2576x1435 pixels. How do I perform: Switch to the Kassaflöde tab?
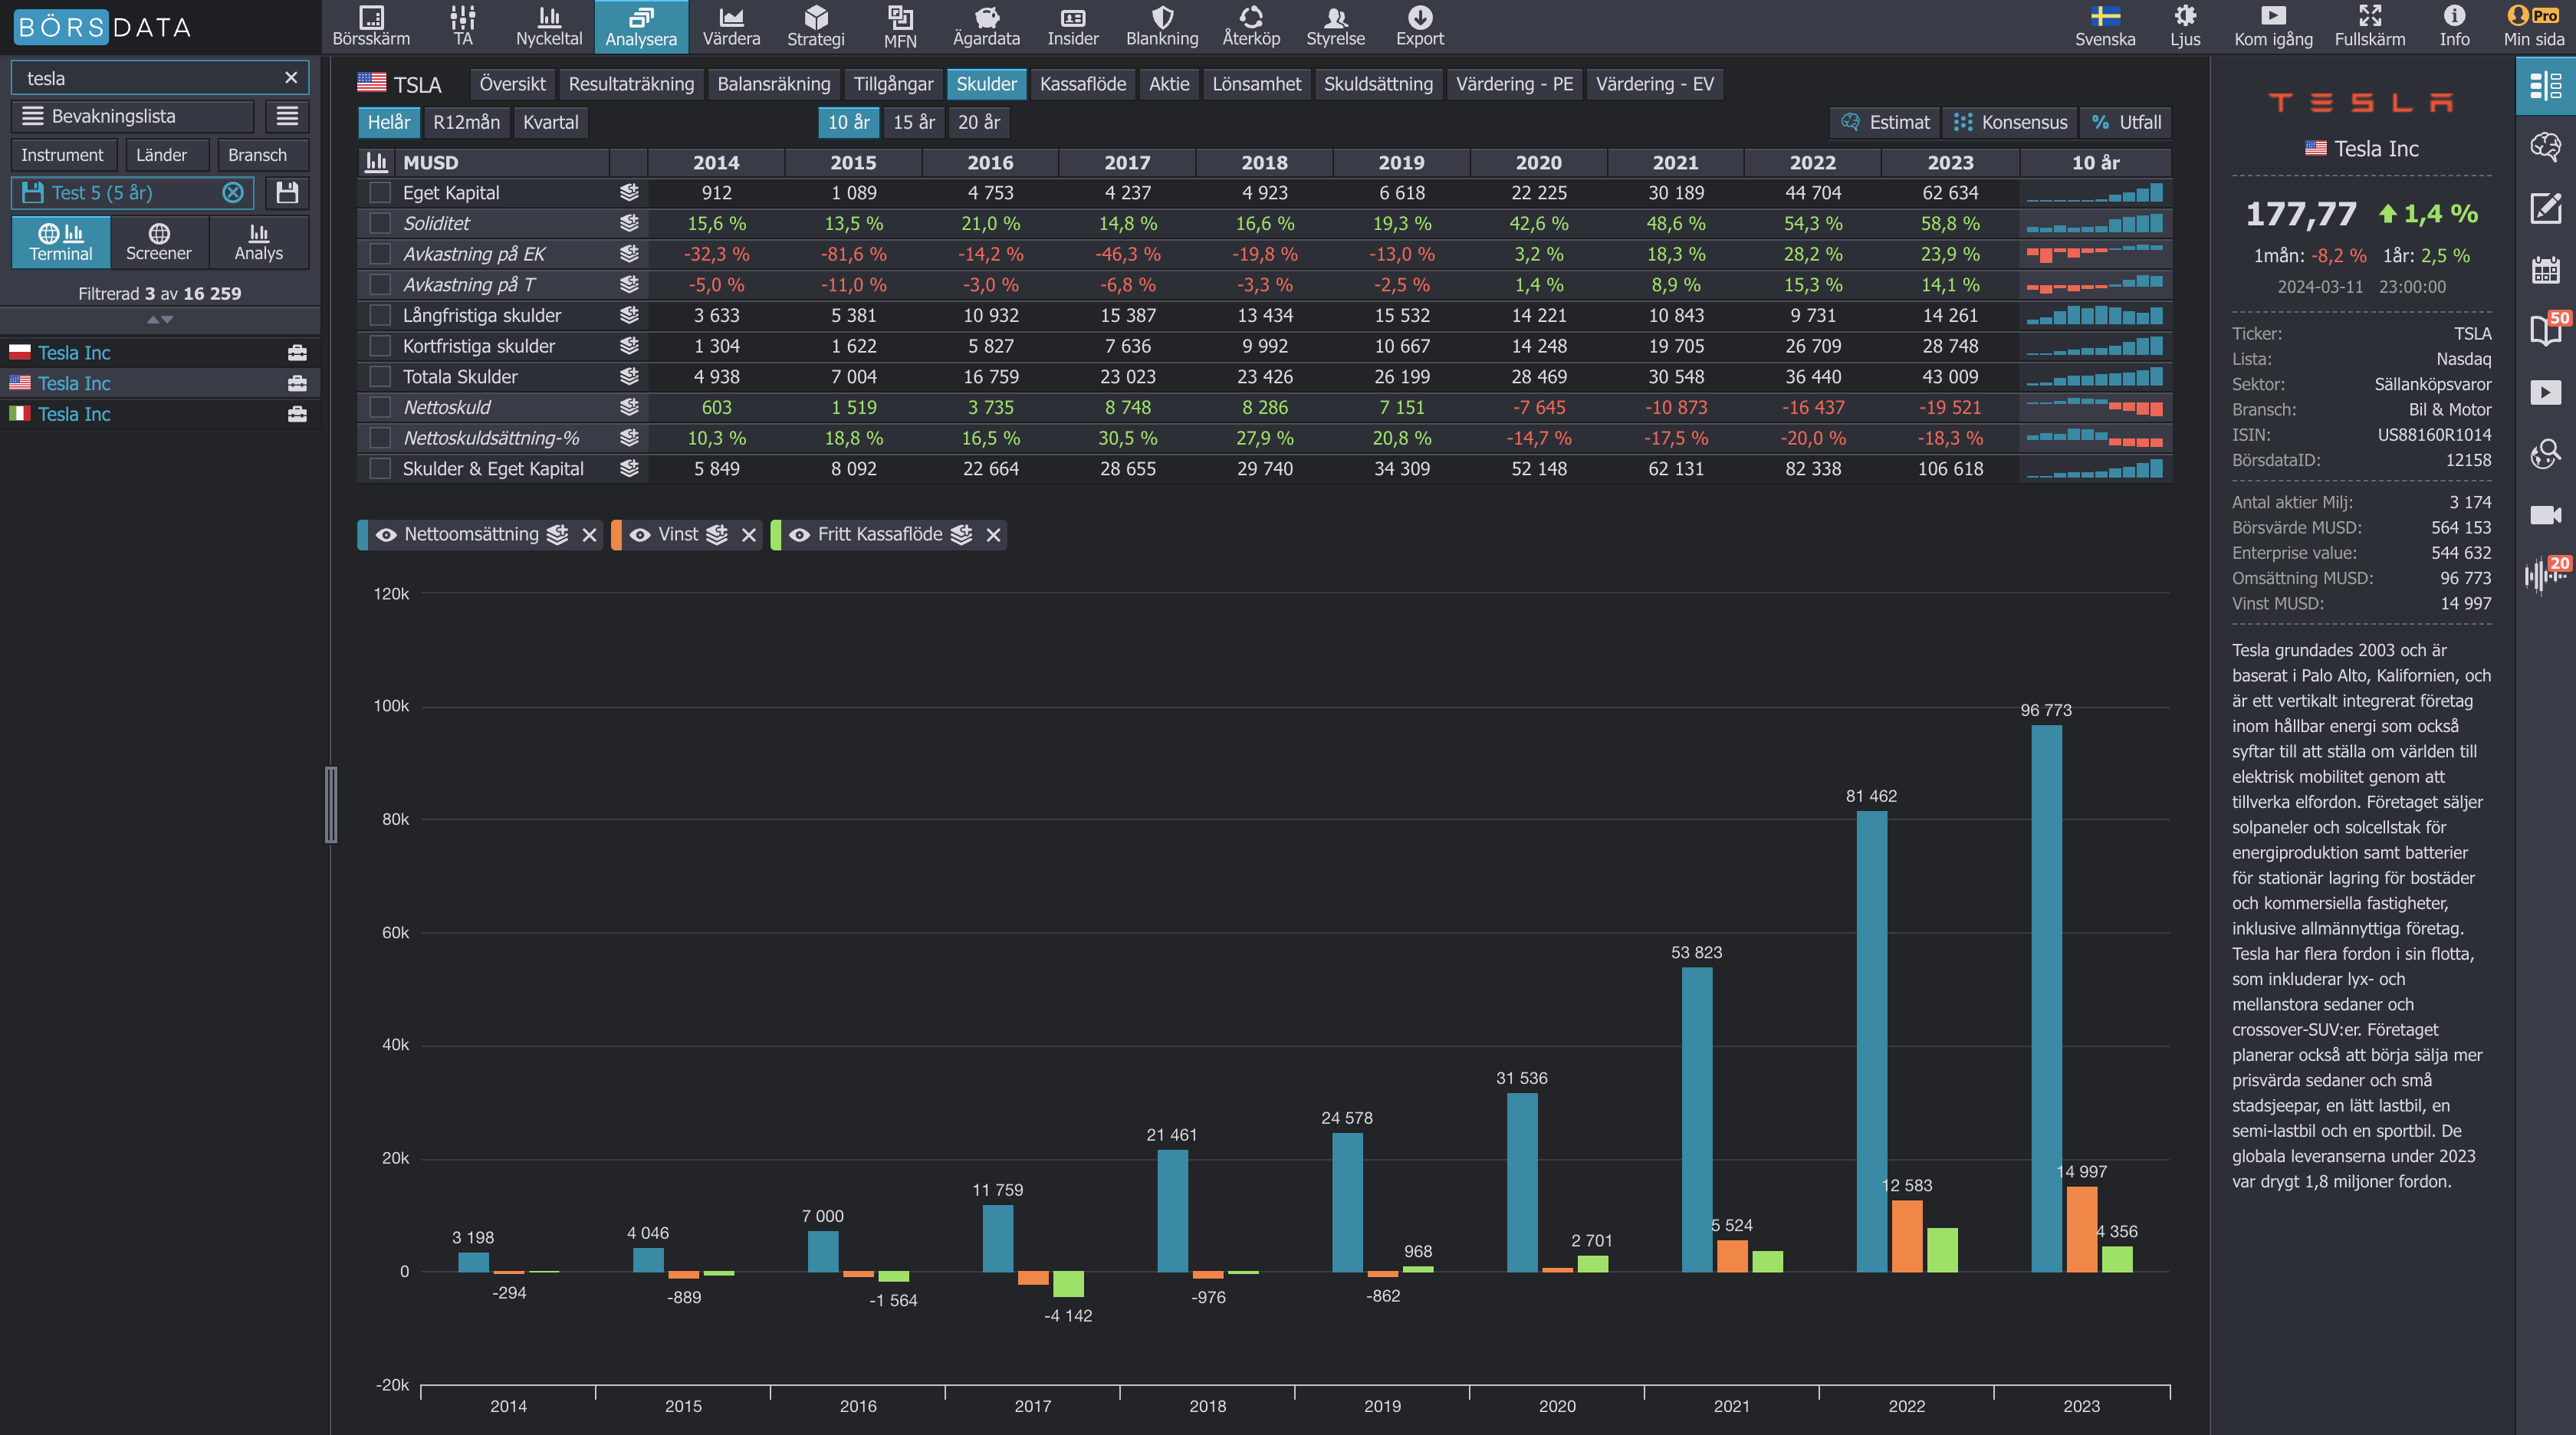click(x=1082, y=84)
